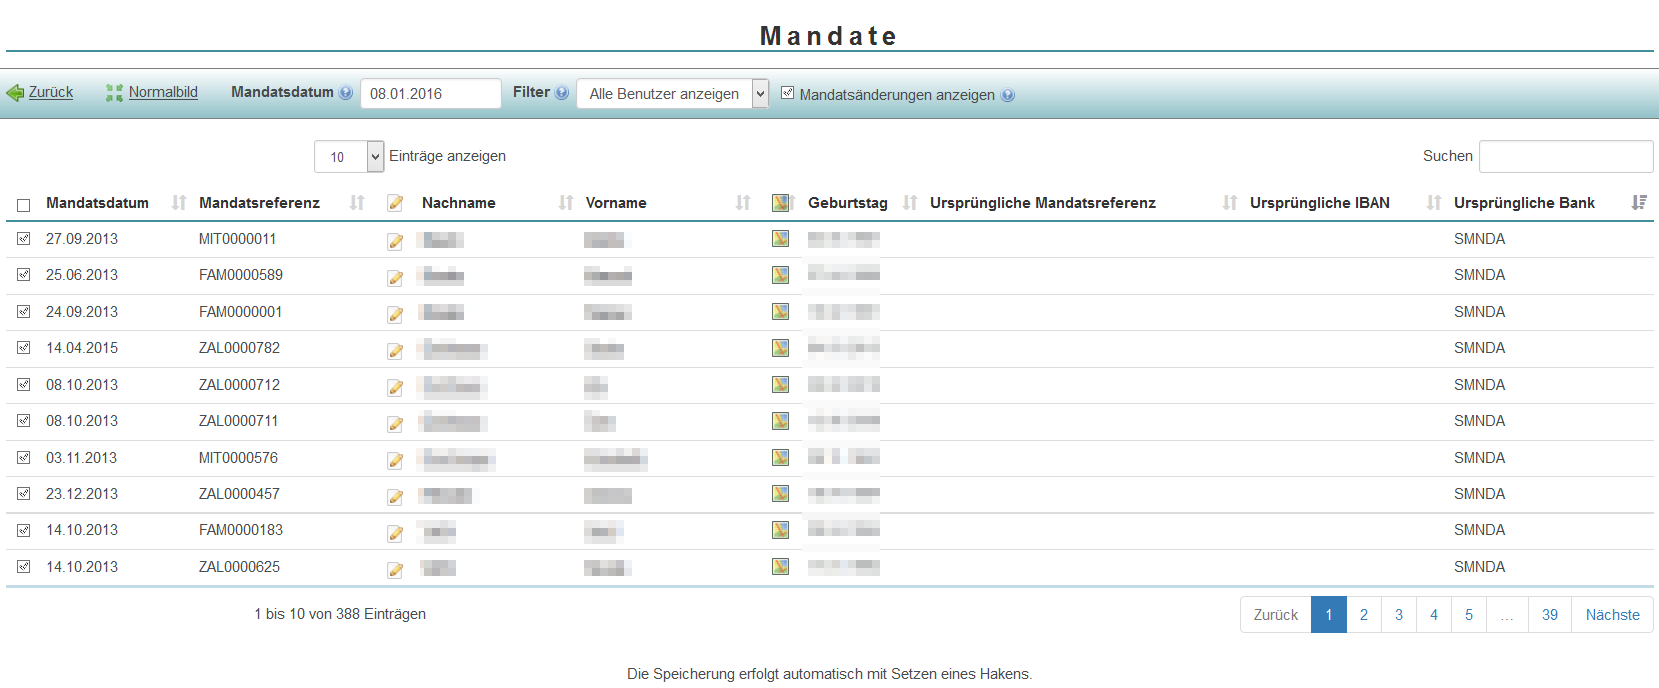Click the edit pencil icon for MIT0000011
1659x688 pixels.
click(395, 241)
